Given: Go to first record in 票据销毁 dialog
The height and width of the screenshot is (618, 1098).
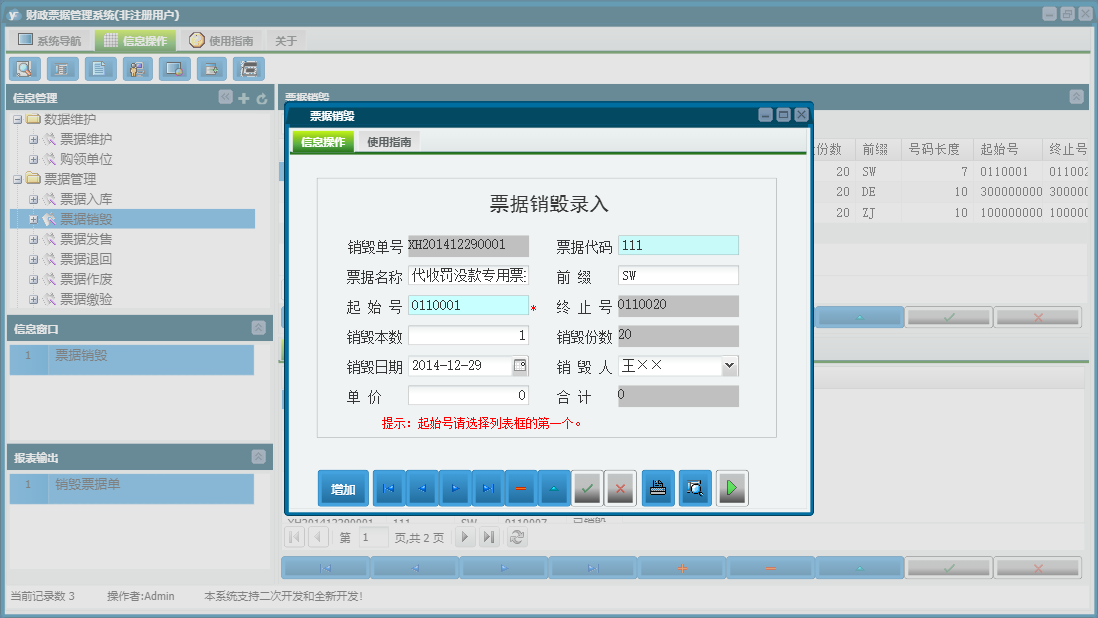Looking at the screenshot, I should point(389,489).
